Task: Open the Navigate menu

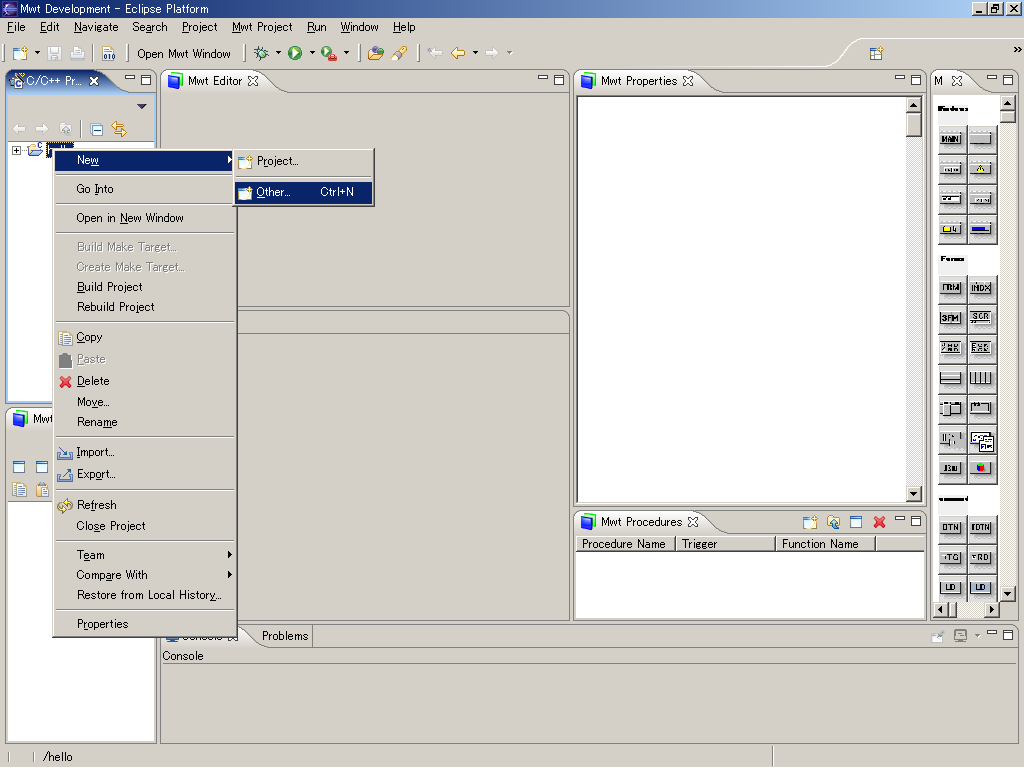Action: pos(96,27)
